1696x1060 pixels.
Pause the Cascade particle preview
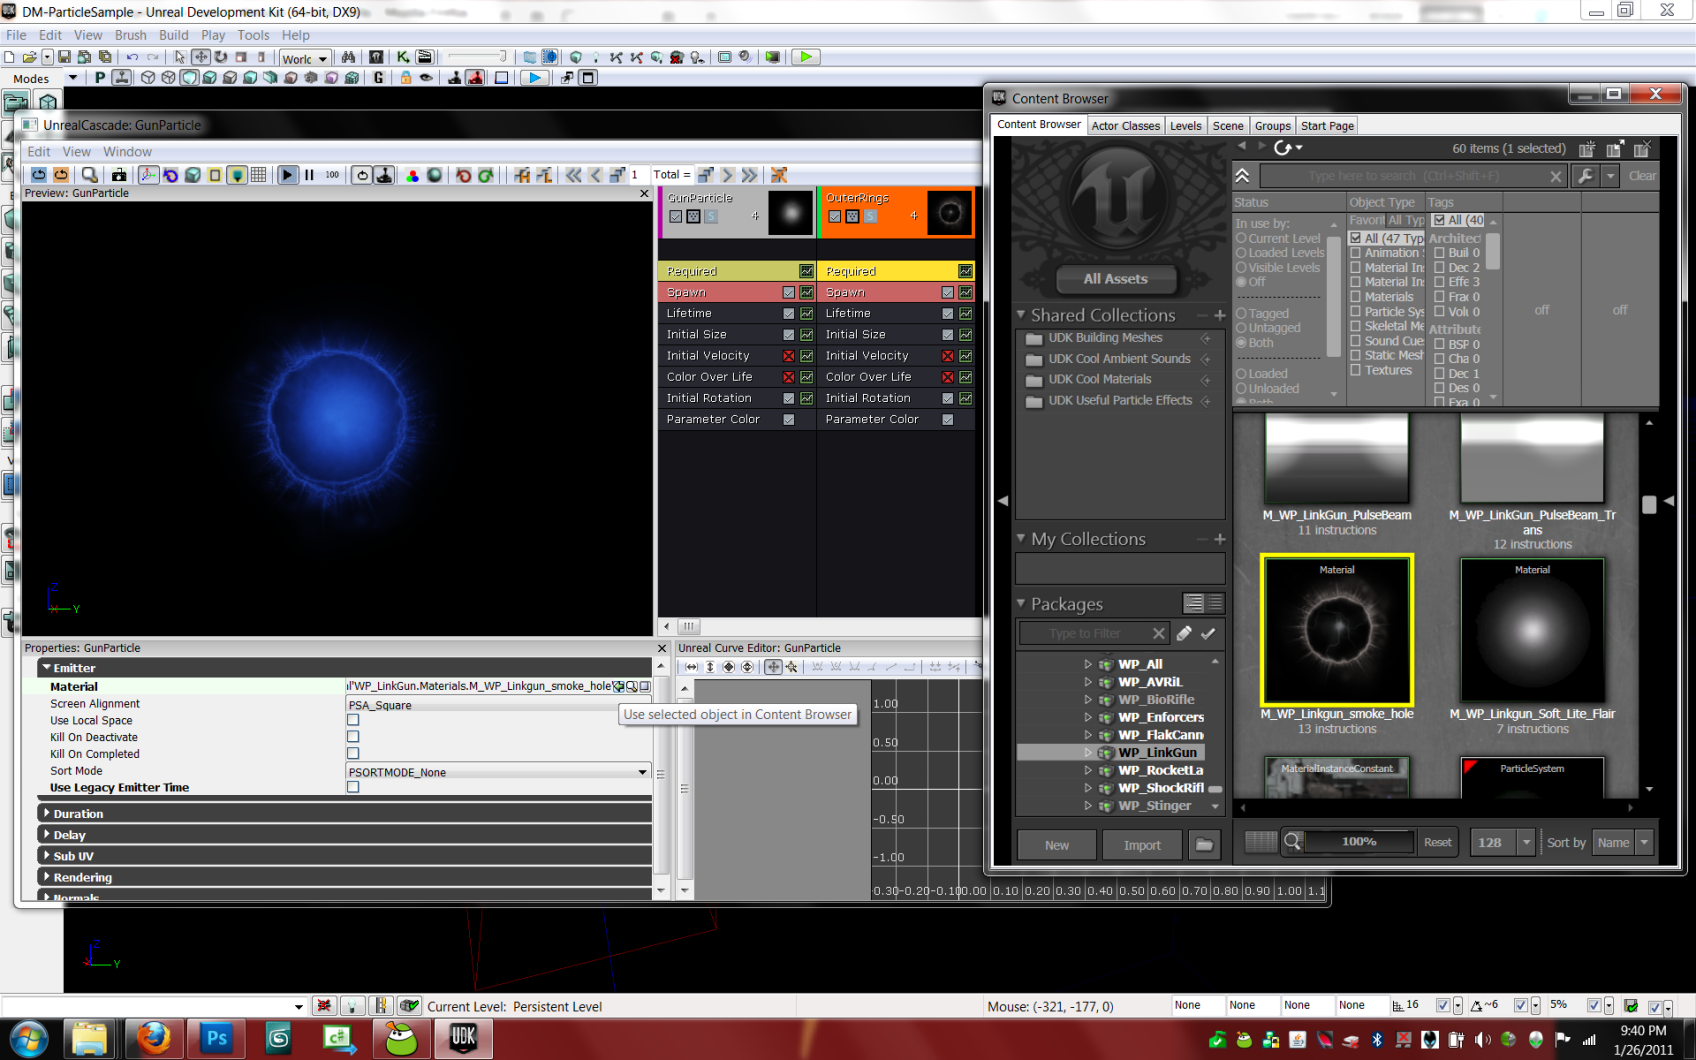point(310,174)
